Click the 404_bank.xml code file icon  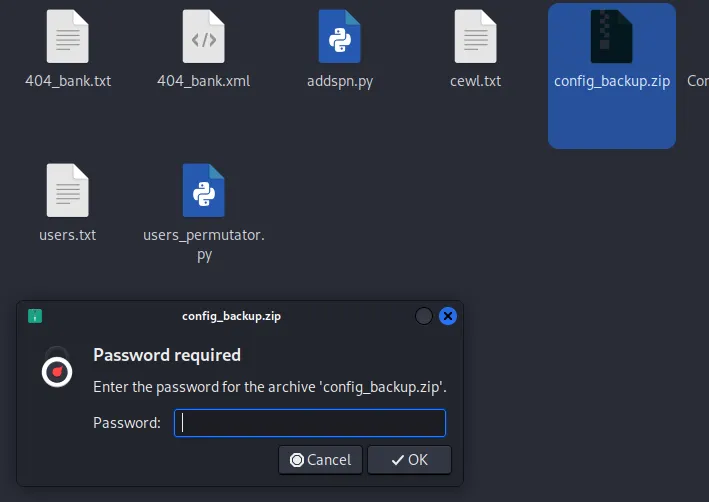(203, 37)
